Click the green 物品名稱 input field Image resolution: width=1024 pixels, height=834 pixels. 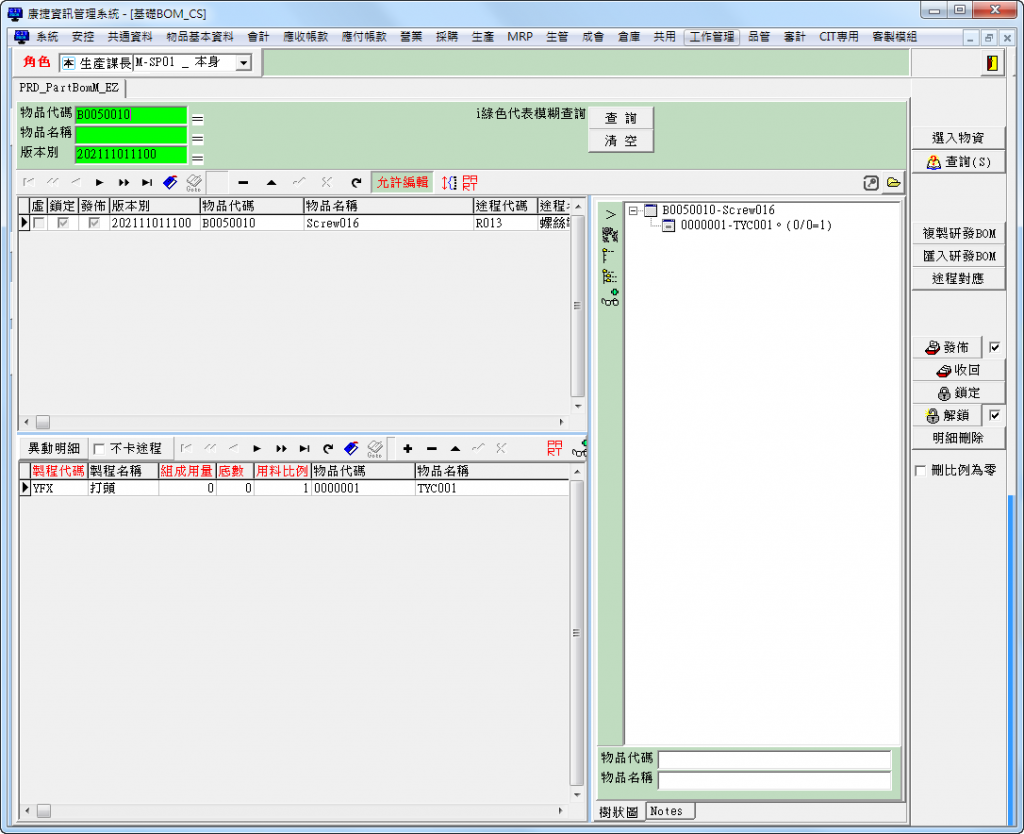(x=130, y=134)
